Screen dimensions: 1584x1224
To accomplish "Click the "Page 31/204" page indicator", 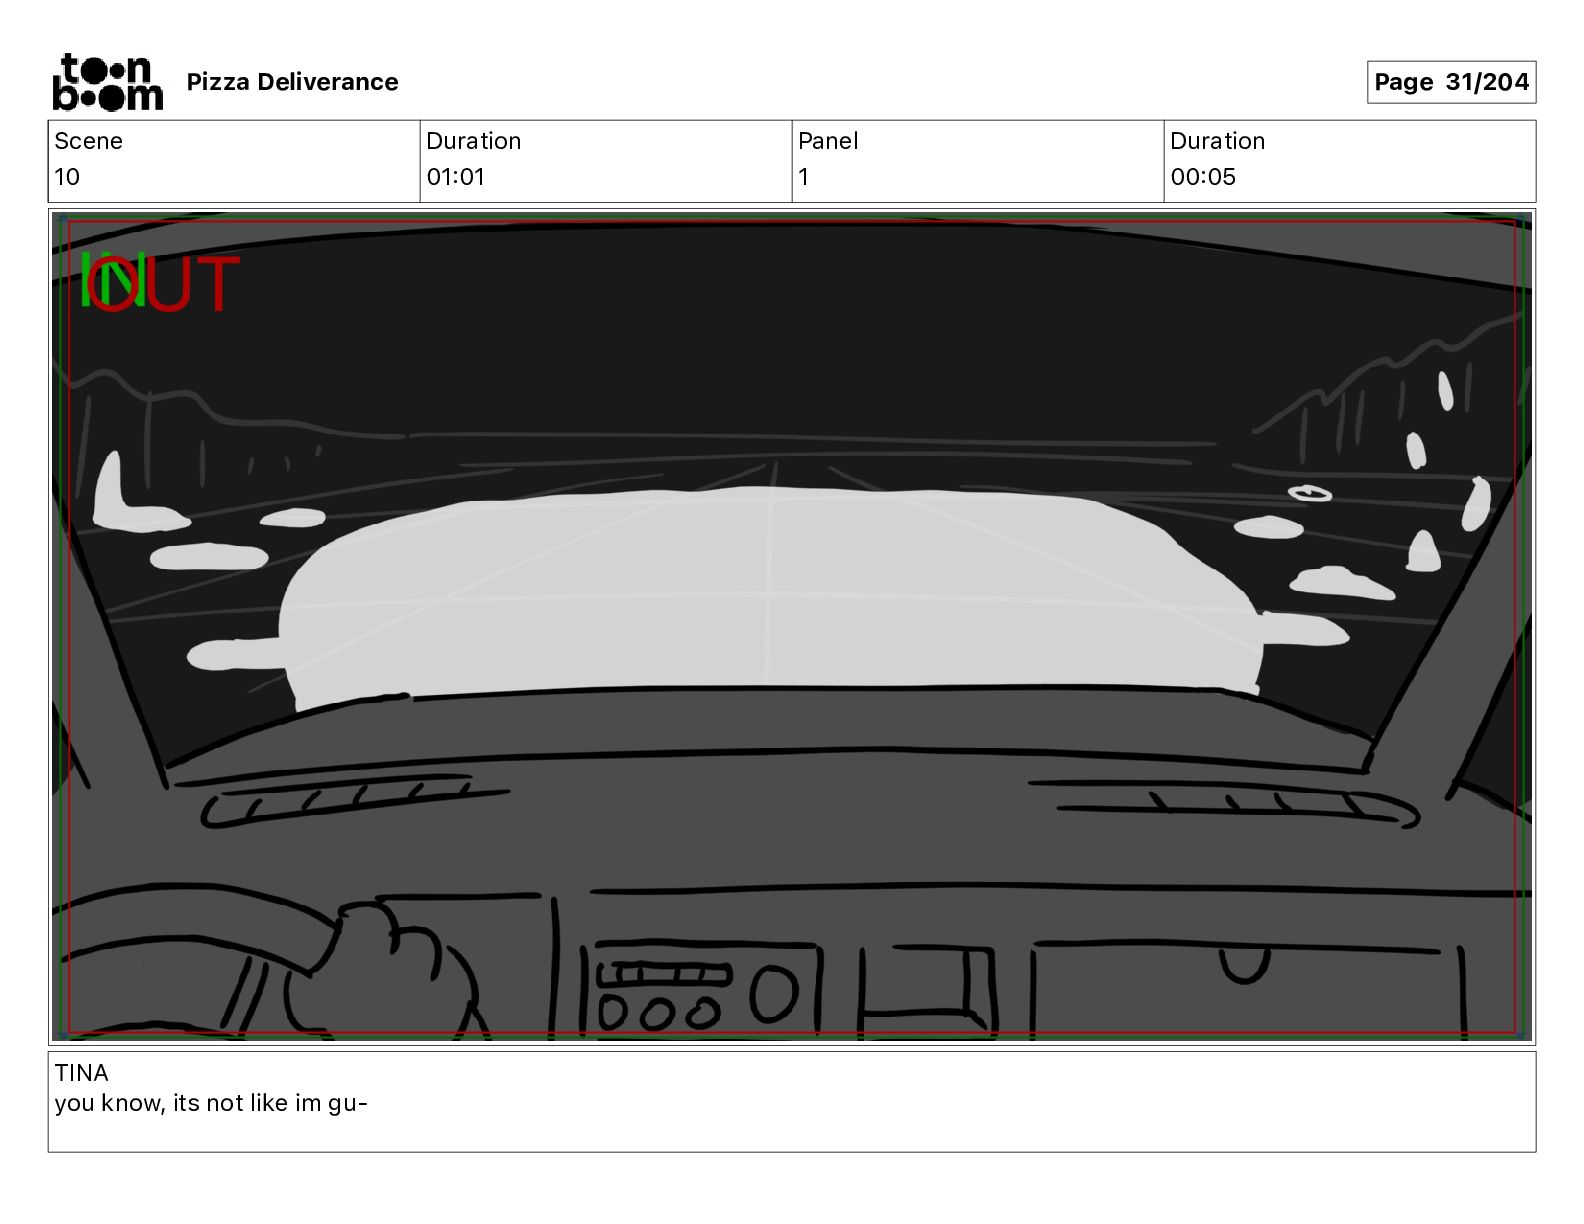I will point(1451,82).
